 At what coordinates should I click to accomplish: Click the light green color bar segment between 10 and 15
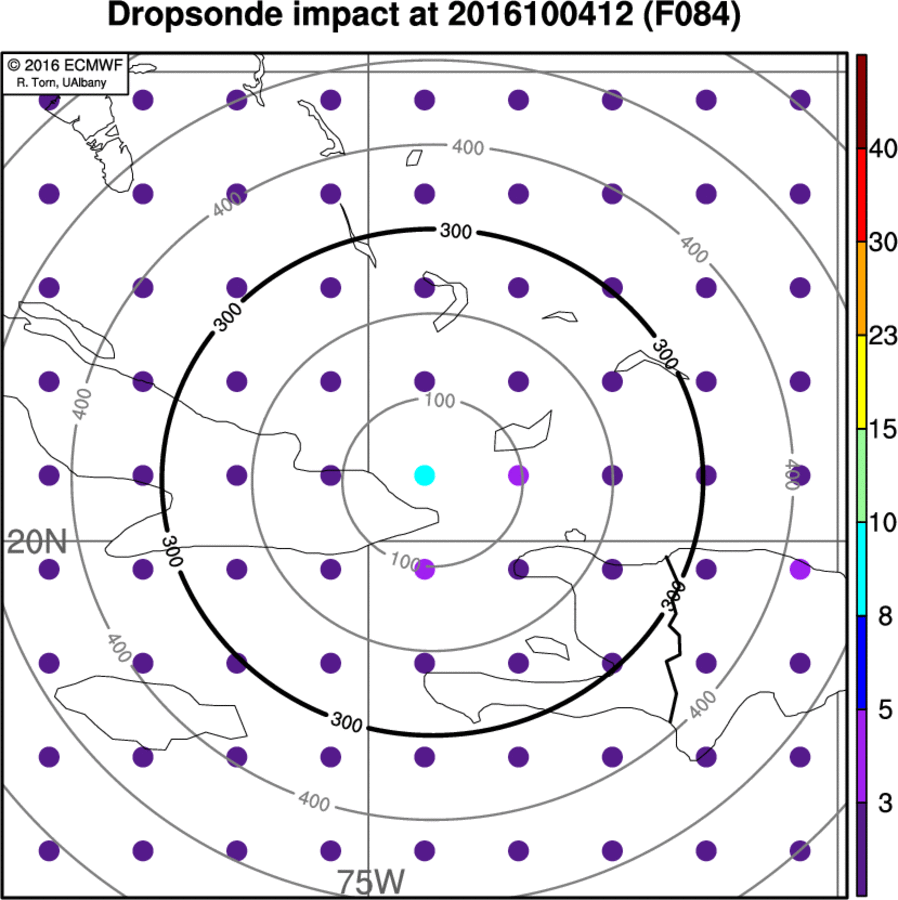tap(862, 475)
